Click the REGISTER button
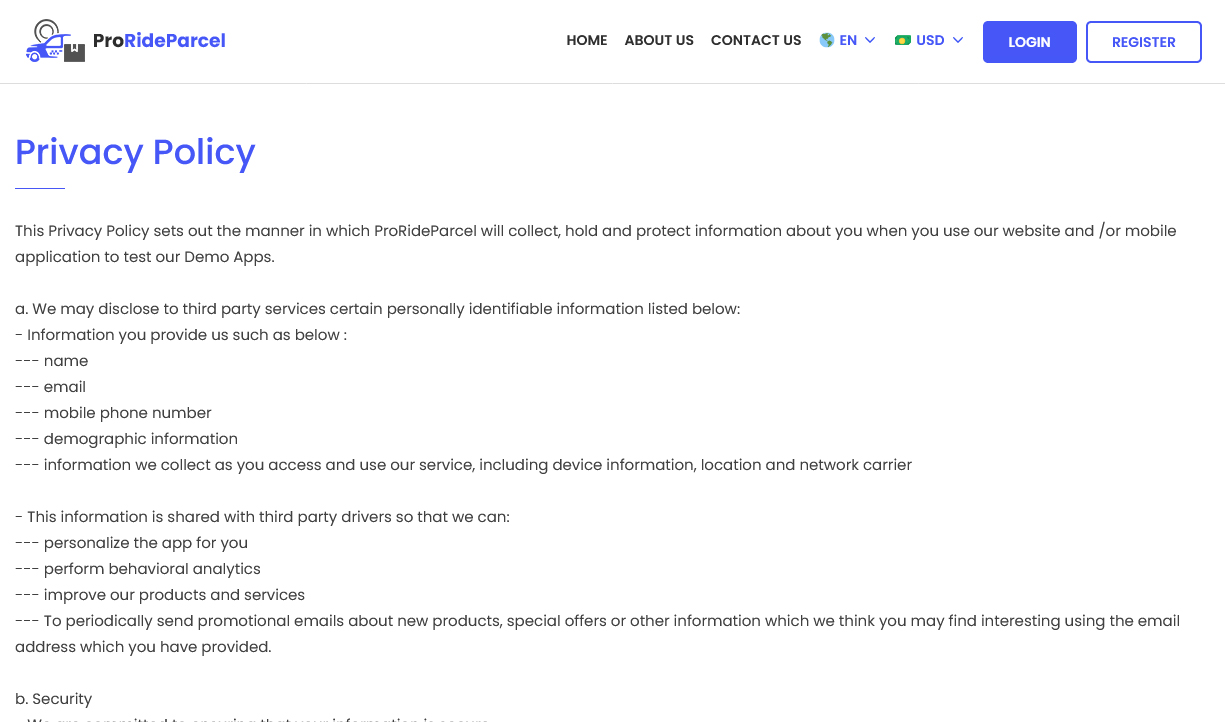The height and width of the screenshot is (722, 1225). [1144, 42]
